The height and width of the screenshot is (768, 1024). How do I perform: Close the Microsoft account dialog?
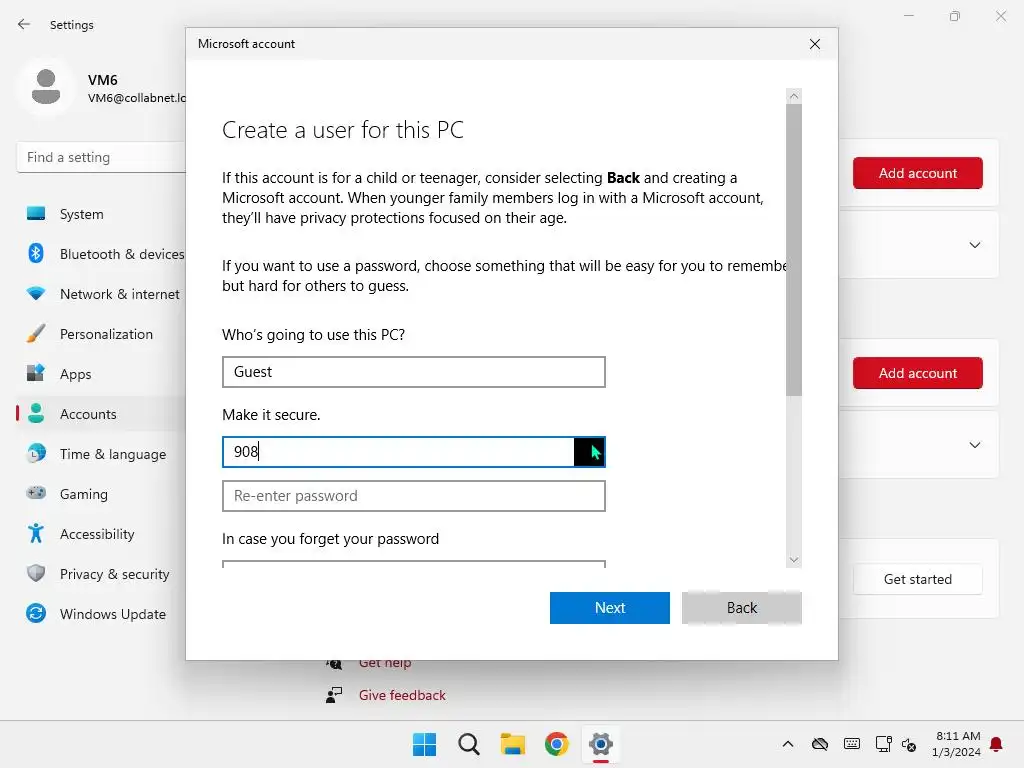coord(815,44)
